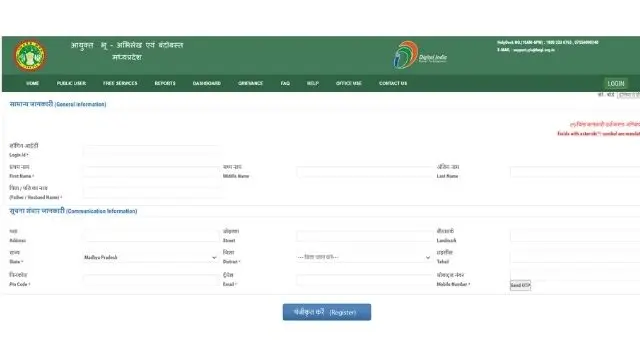The height and width of the screenshot is (360, 640).
Task: Open the REPORTS menu
Action: (x=165, y=83)
